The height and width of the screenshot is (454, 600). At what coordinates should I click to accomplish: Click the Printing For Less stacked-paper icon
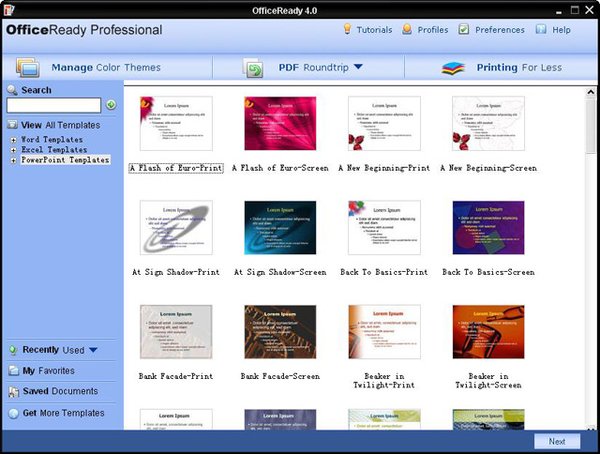tap(453, 68)
